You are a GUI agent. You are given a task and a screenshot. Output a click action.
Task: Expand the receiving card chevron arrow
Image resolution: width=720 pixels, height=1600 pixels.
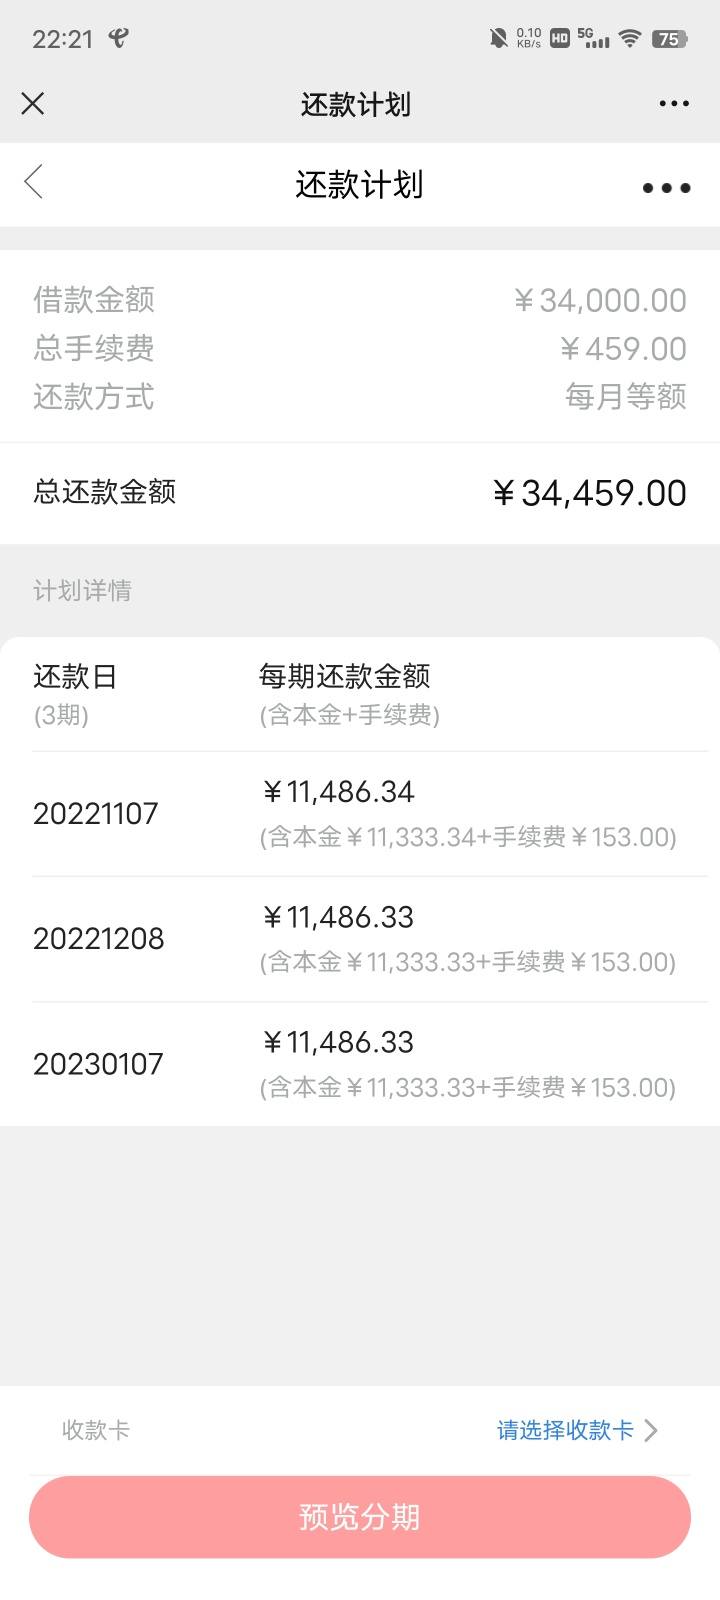[x=651, y=1430]
